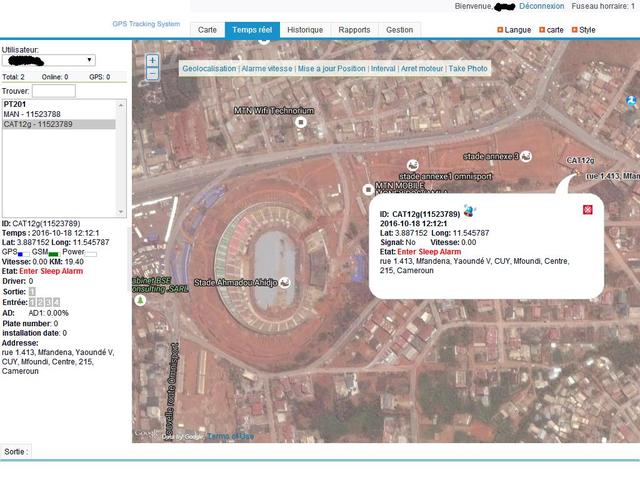Viewport: 640px width, 480px height.
Task: Toggle Entrée input 4
Action: coord(57,302)
